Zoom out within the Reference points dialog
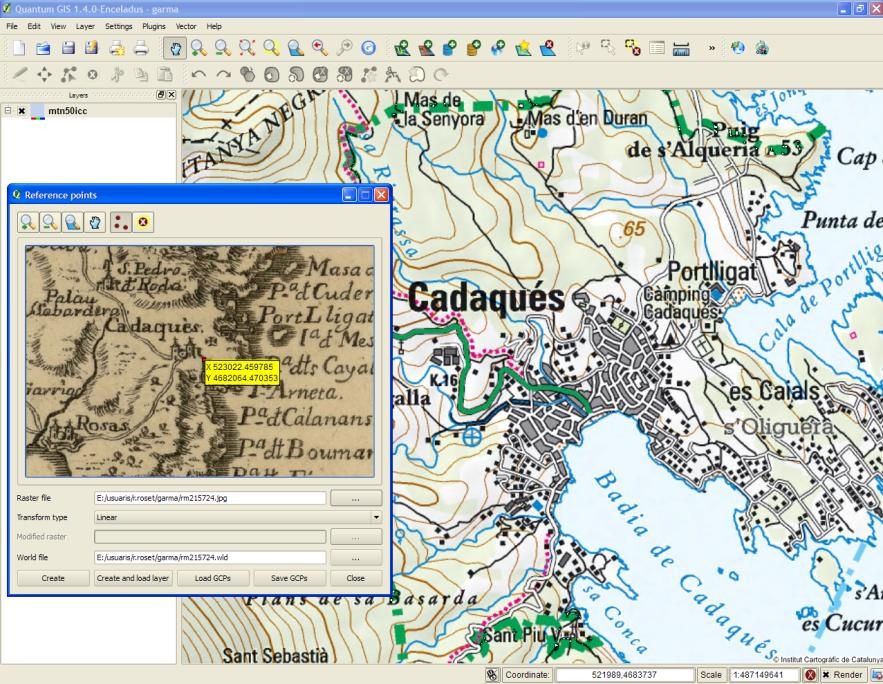Viewport: 883px width, 684px height. click(x=50, y=222)
